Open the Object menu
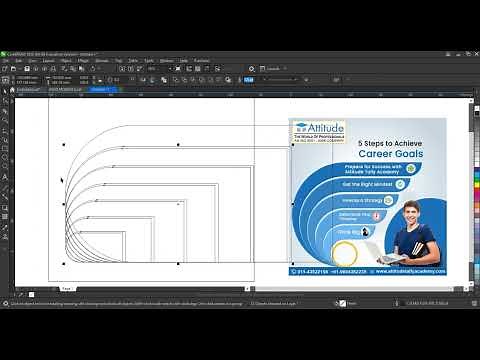This screenshot has width=480, height=360. tap(66, 61)
